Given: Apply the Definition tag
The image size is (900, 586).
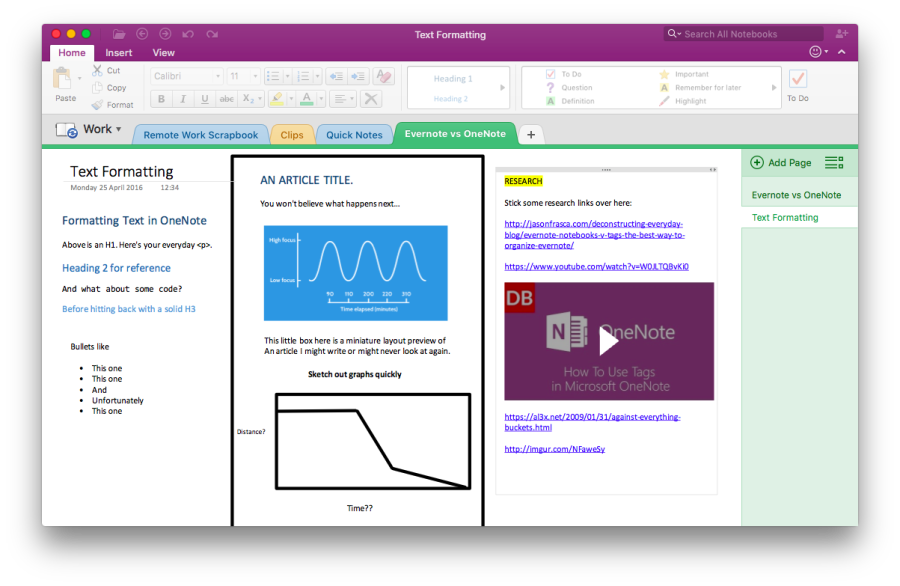Looking at the screenshot, I should [570, 101].
